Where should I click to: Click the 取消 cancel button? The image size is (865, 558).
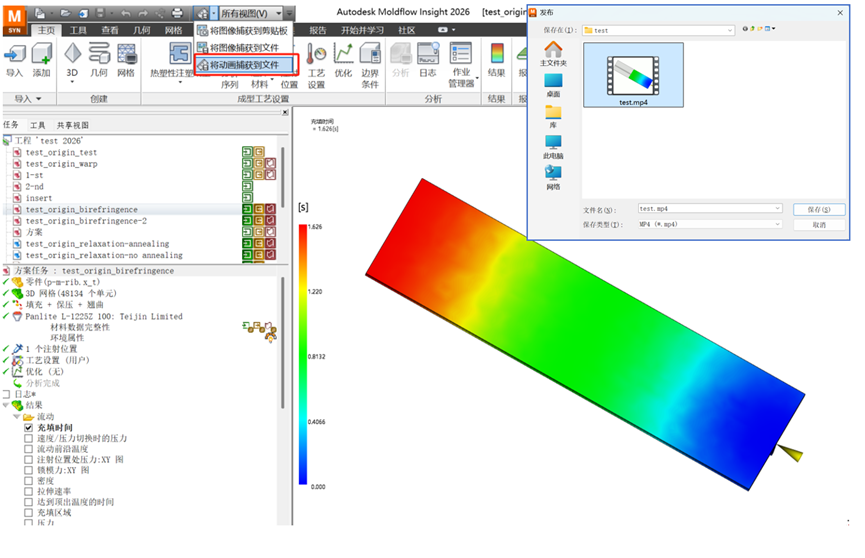(819, 225)
